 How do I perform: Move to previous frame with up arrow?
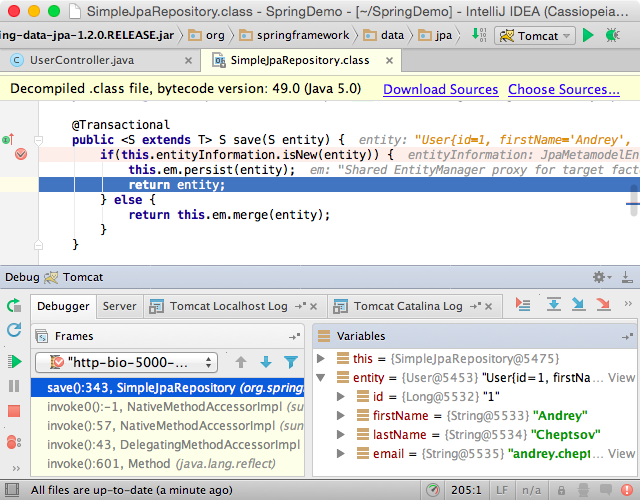pos(241,362)
